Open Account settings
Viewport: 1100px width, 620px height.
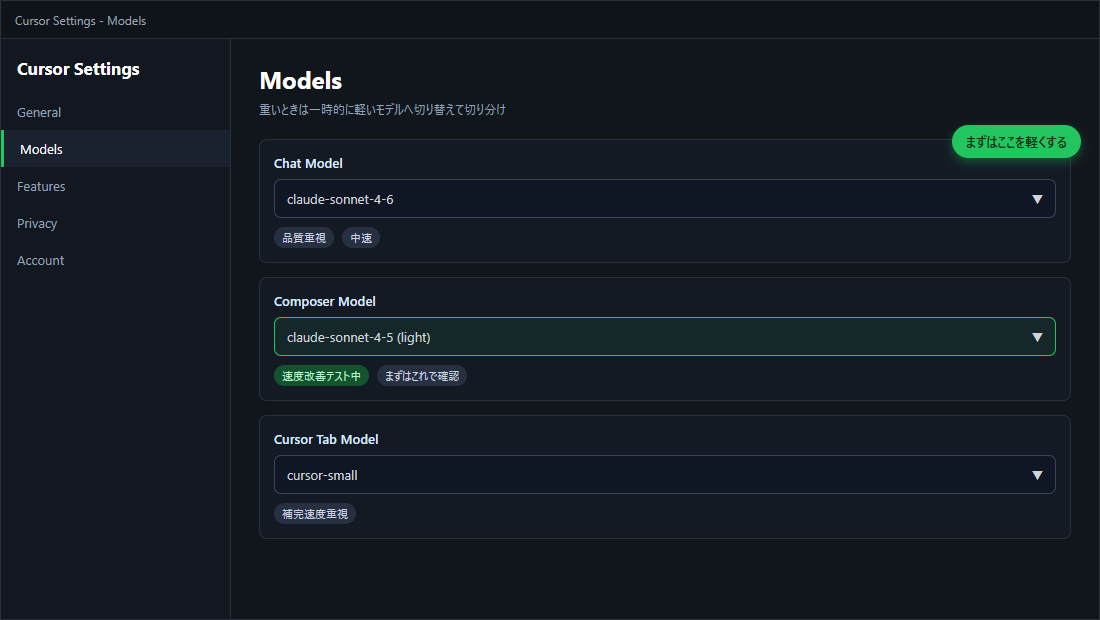40,260
